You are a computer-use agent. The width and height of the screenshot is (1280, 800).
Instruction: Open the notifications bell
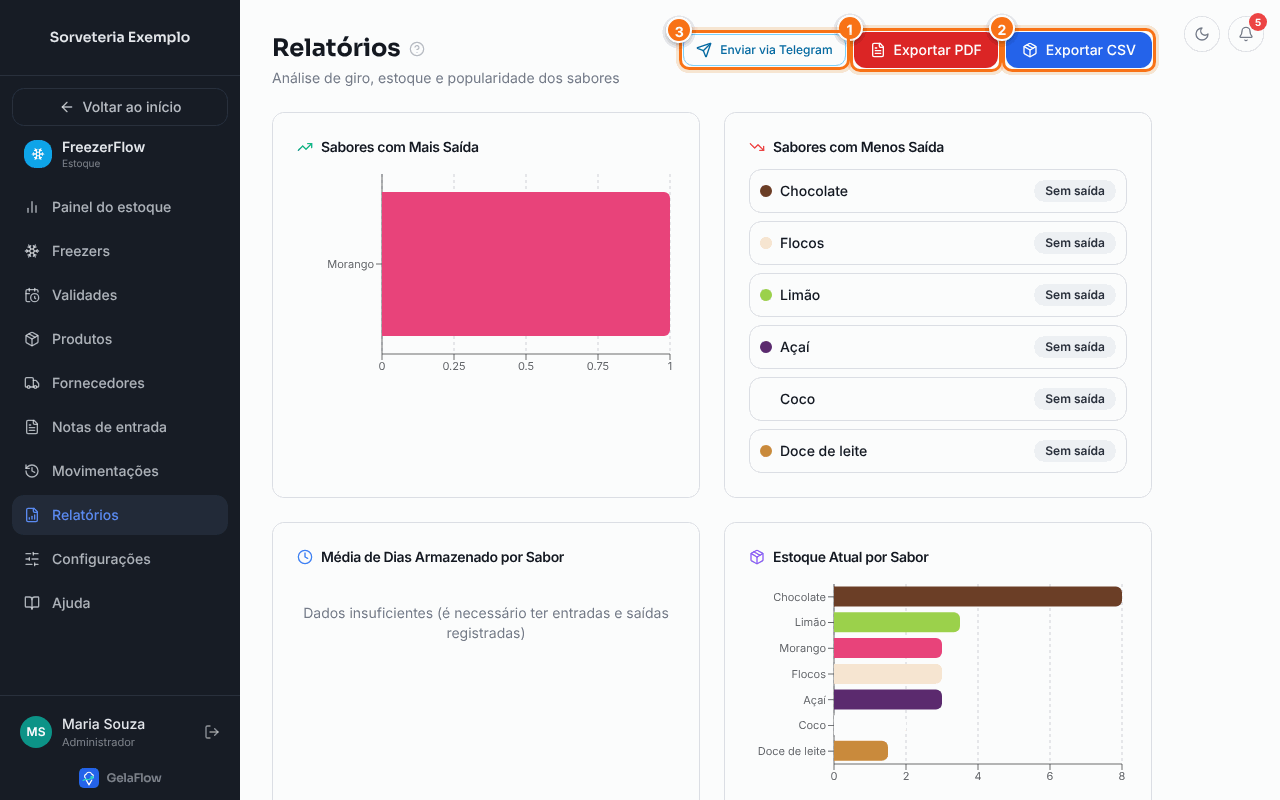[1246, 34]
